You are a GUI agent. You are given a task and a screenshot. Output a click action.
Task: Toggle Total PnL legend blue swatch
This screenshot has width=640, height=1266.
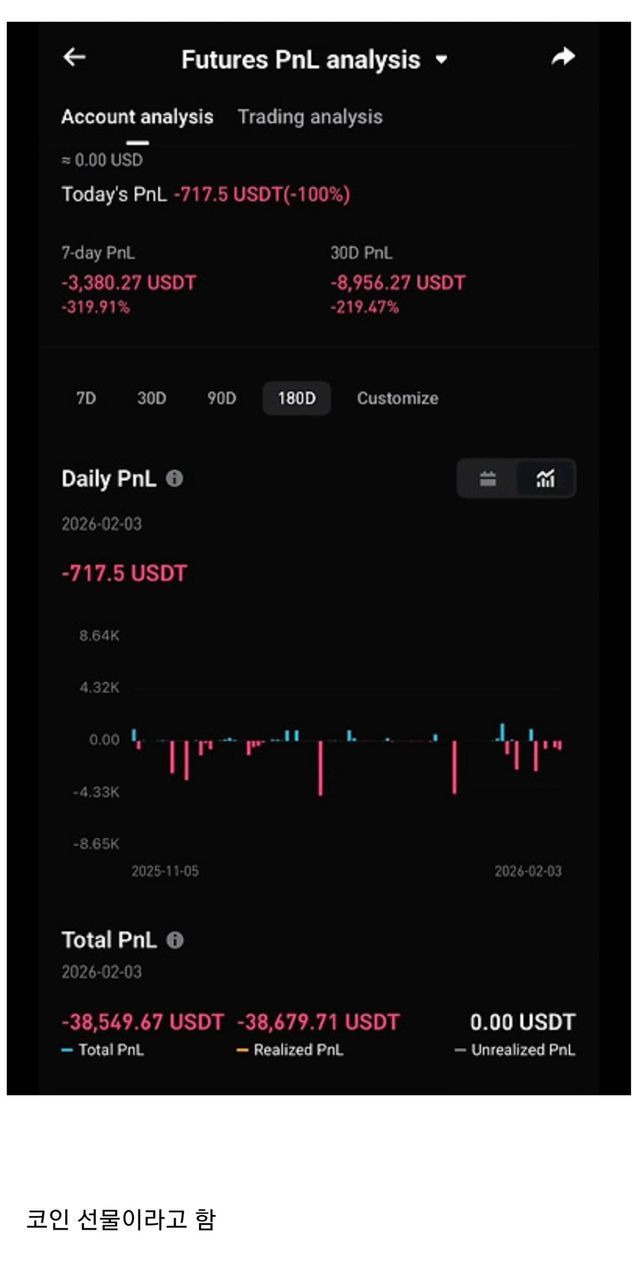pyautogui.click(x=67, y=1051)
